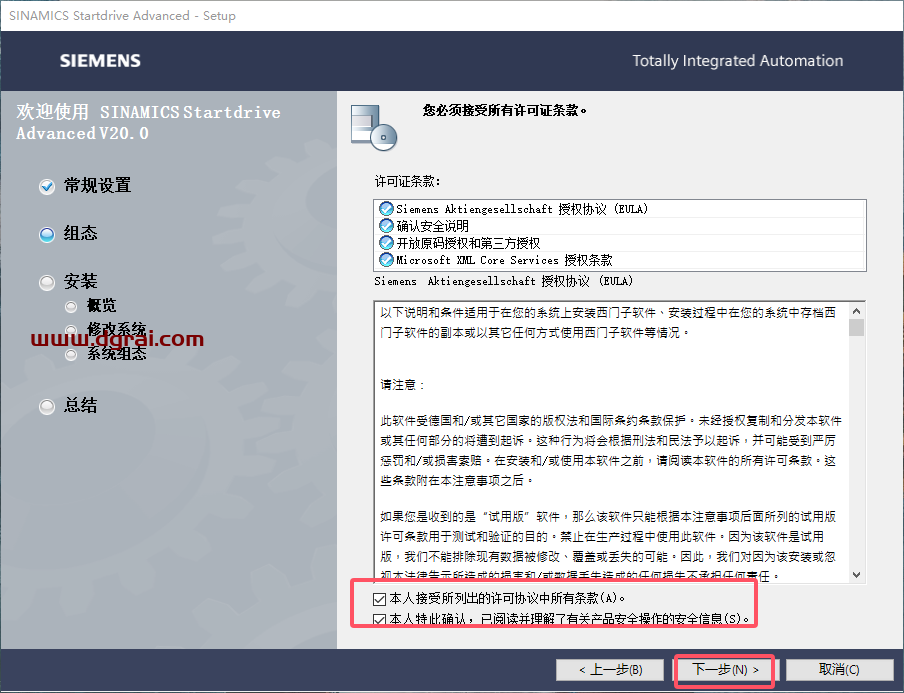Click the license text scrollbar thumb
Screen dimensions: 904x693
856,327
